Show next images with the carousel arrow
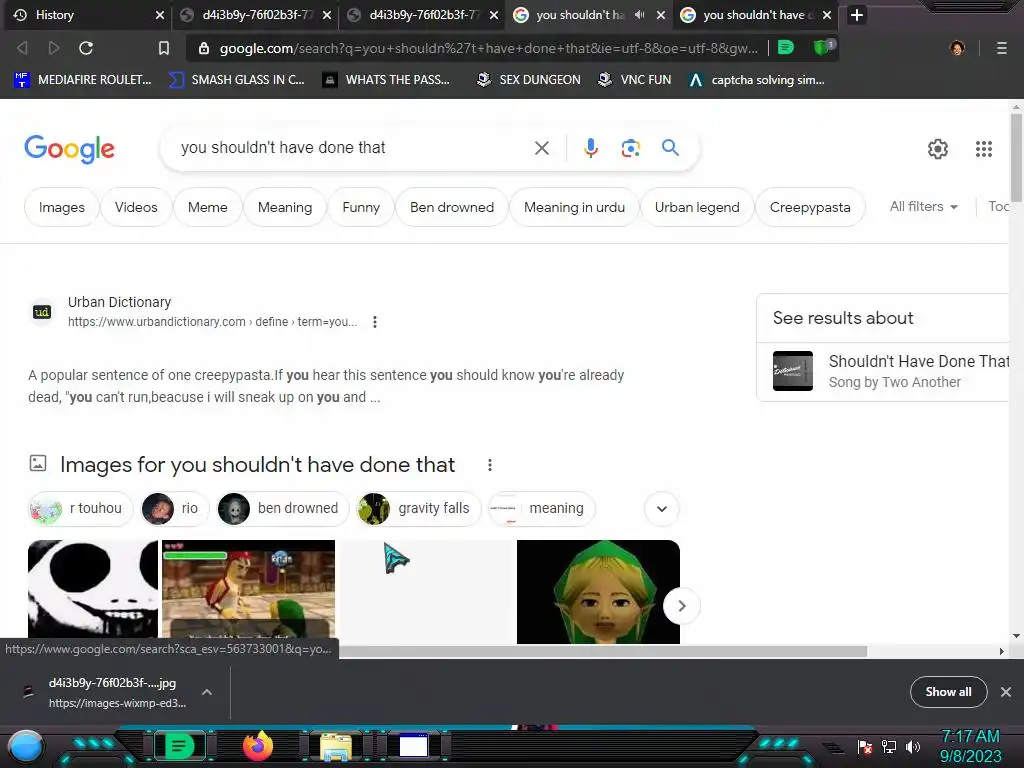Viewport: 1024px width, 768px height. coord(681,606)
